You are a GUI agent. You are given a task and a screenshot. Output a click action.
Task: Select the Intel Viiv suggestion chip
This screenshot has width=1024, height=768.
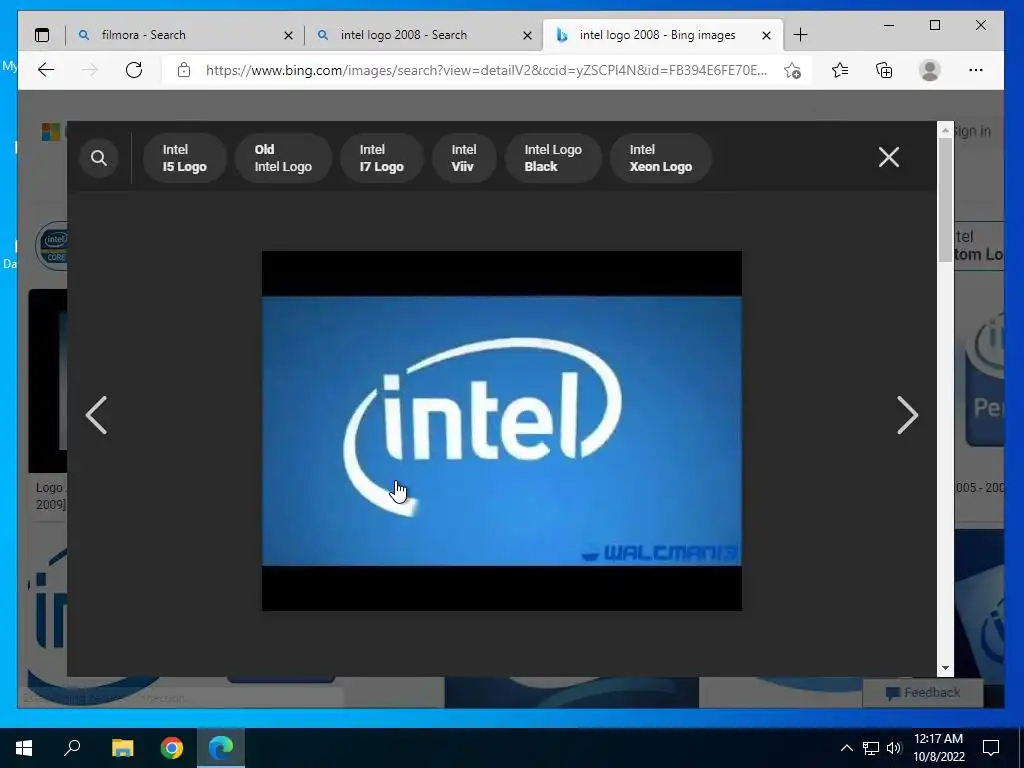tap(464, 158)
